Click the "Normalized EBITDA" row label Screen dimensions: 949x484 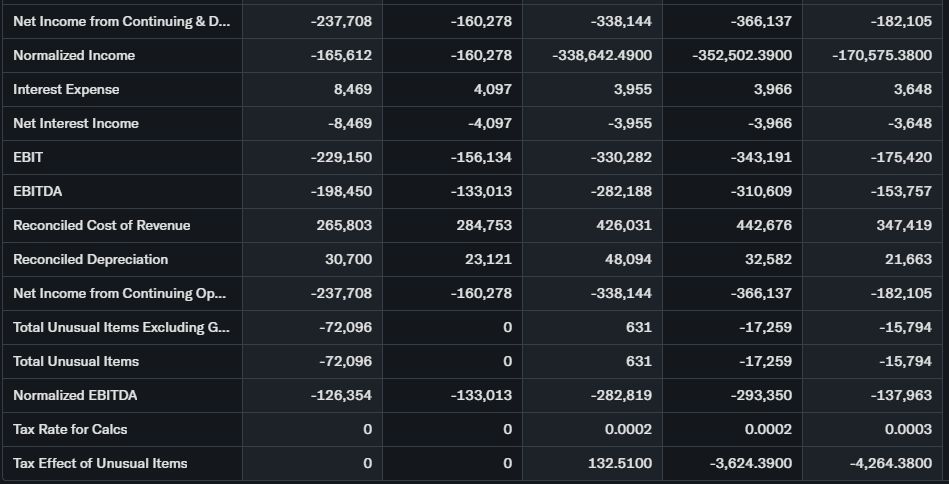(x=75, y=395)
